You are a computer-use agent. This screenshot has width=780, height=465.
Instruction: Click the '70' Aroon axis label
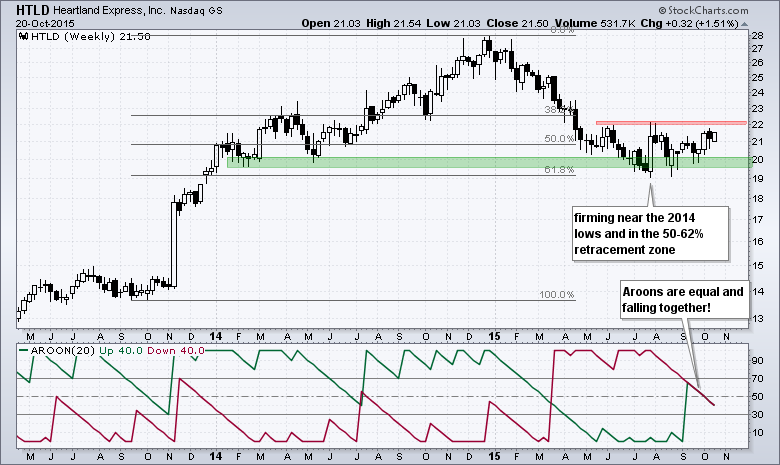coord(758,378)
